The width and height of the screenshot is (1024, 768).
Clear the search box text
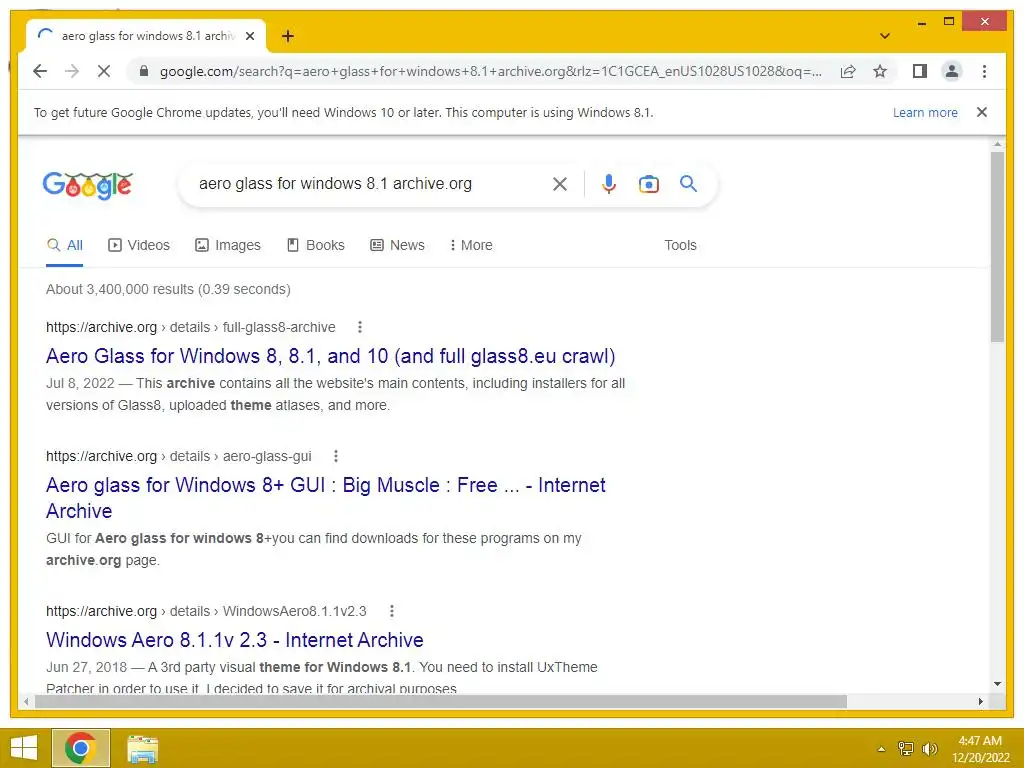(560, 184)
